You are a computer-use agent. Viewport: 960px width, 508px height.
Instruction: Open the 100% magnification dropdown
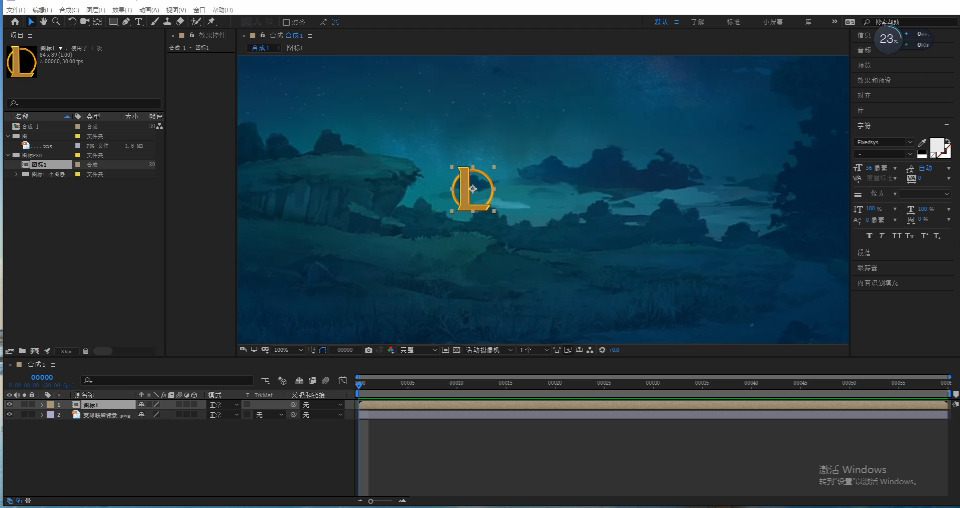click(x=288, y=350)
